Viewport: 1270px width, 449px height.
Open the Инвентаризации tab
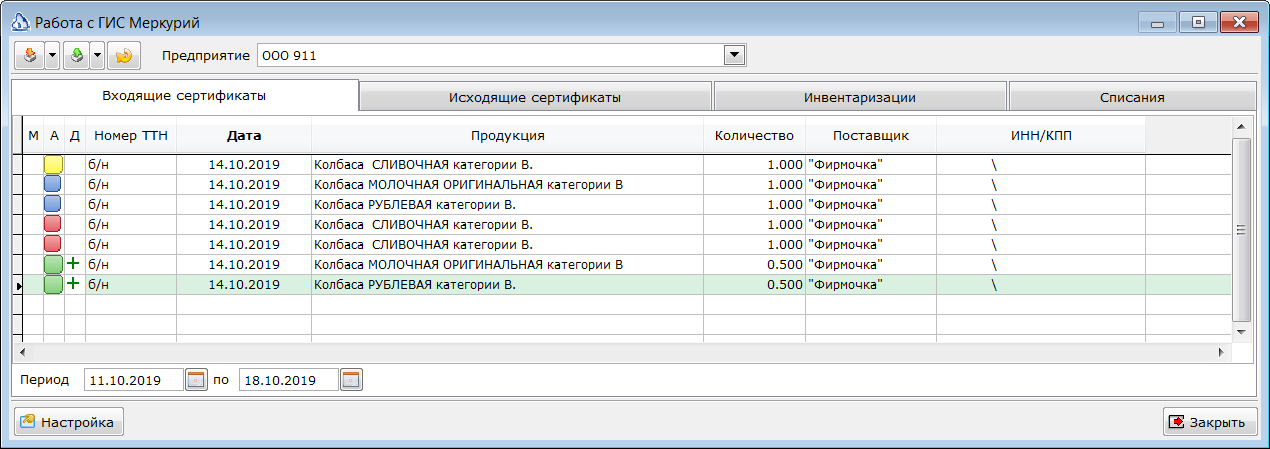click(860, 98)
